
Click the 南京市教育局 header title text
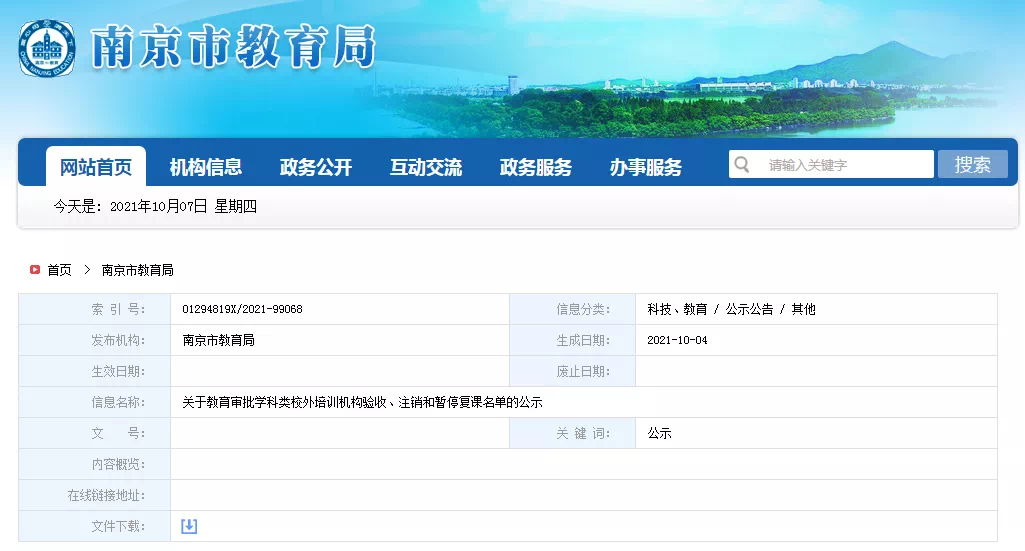point(233,48)
